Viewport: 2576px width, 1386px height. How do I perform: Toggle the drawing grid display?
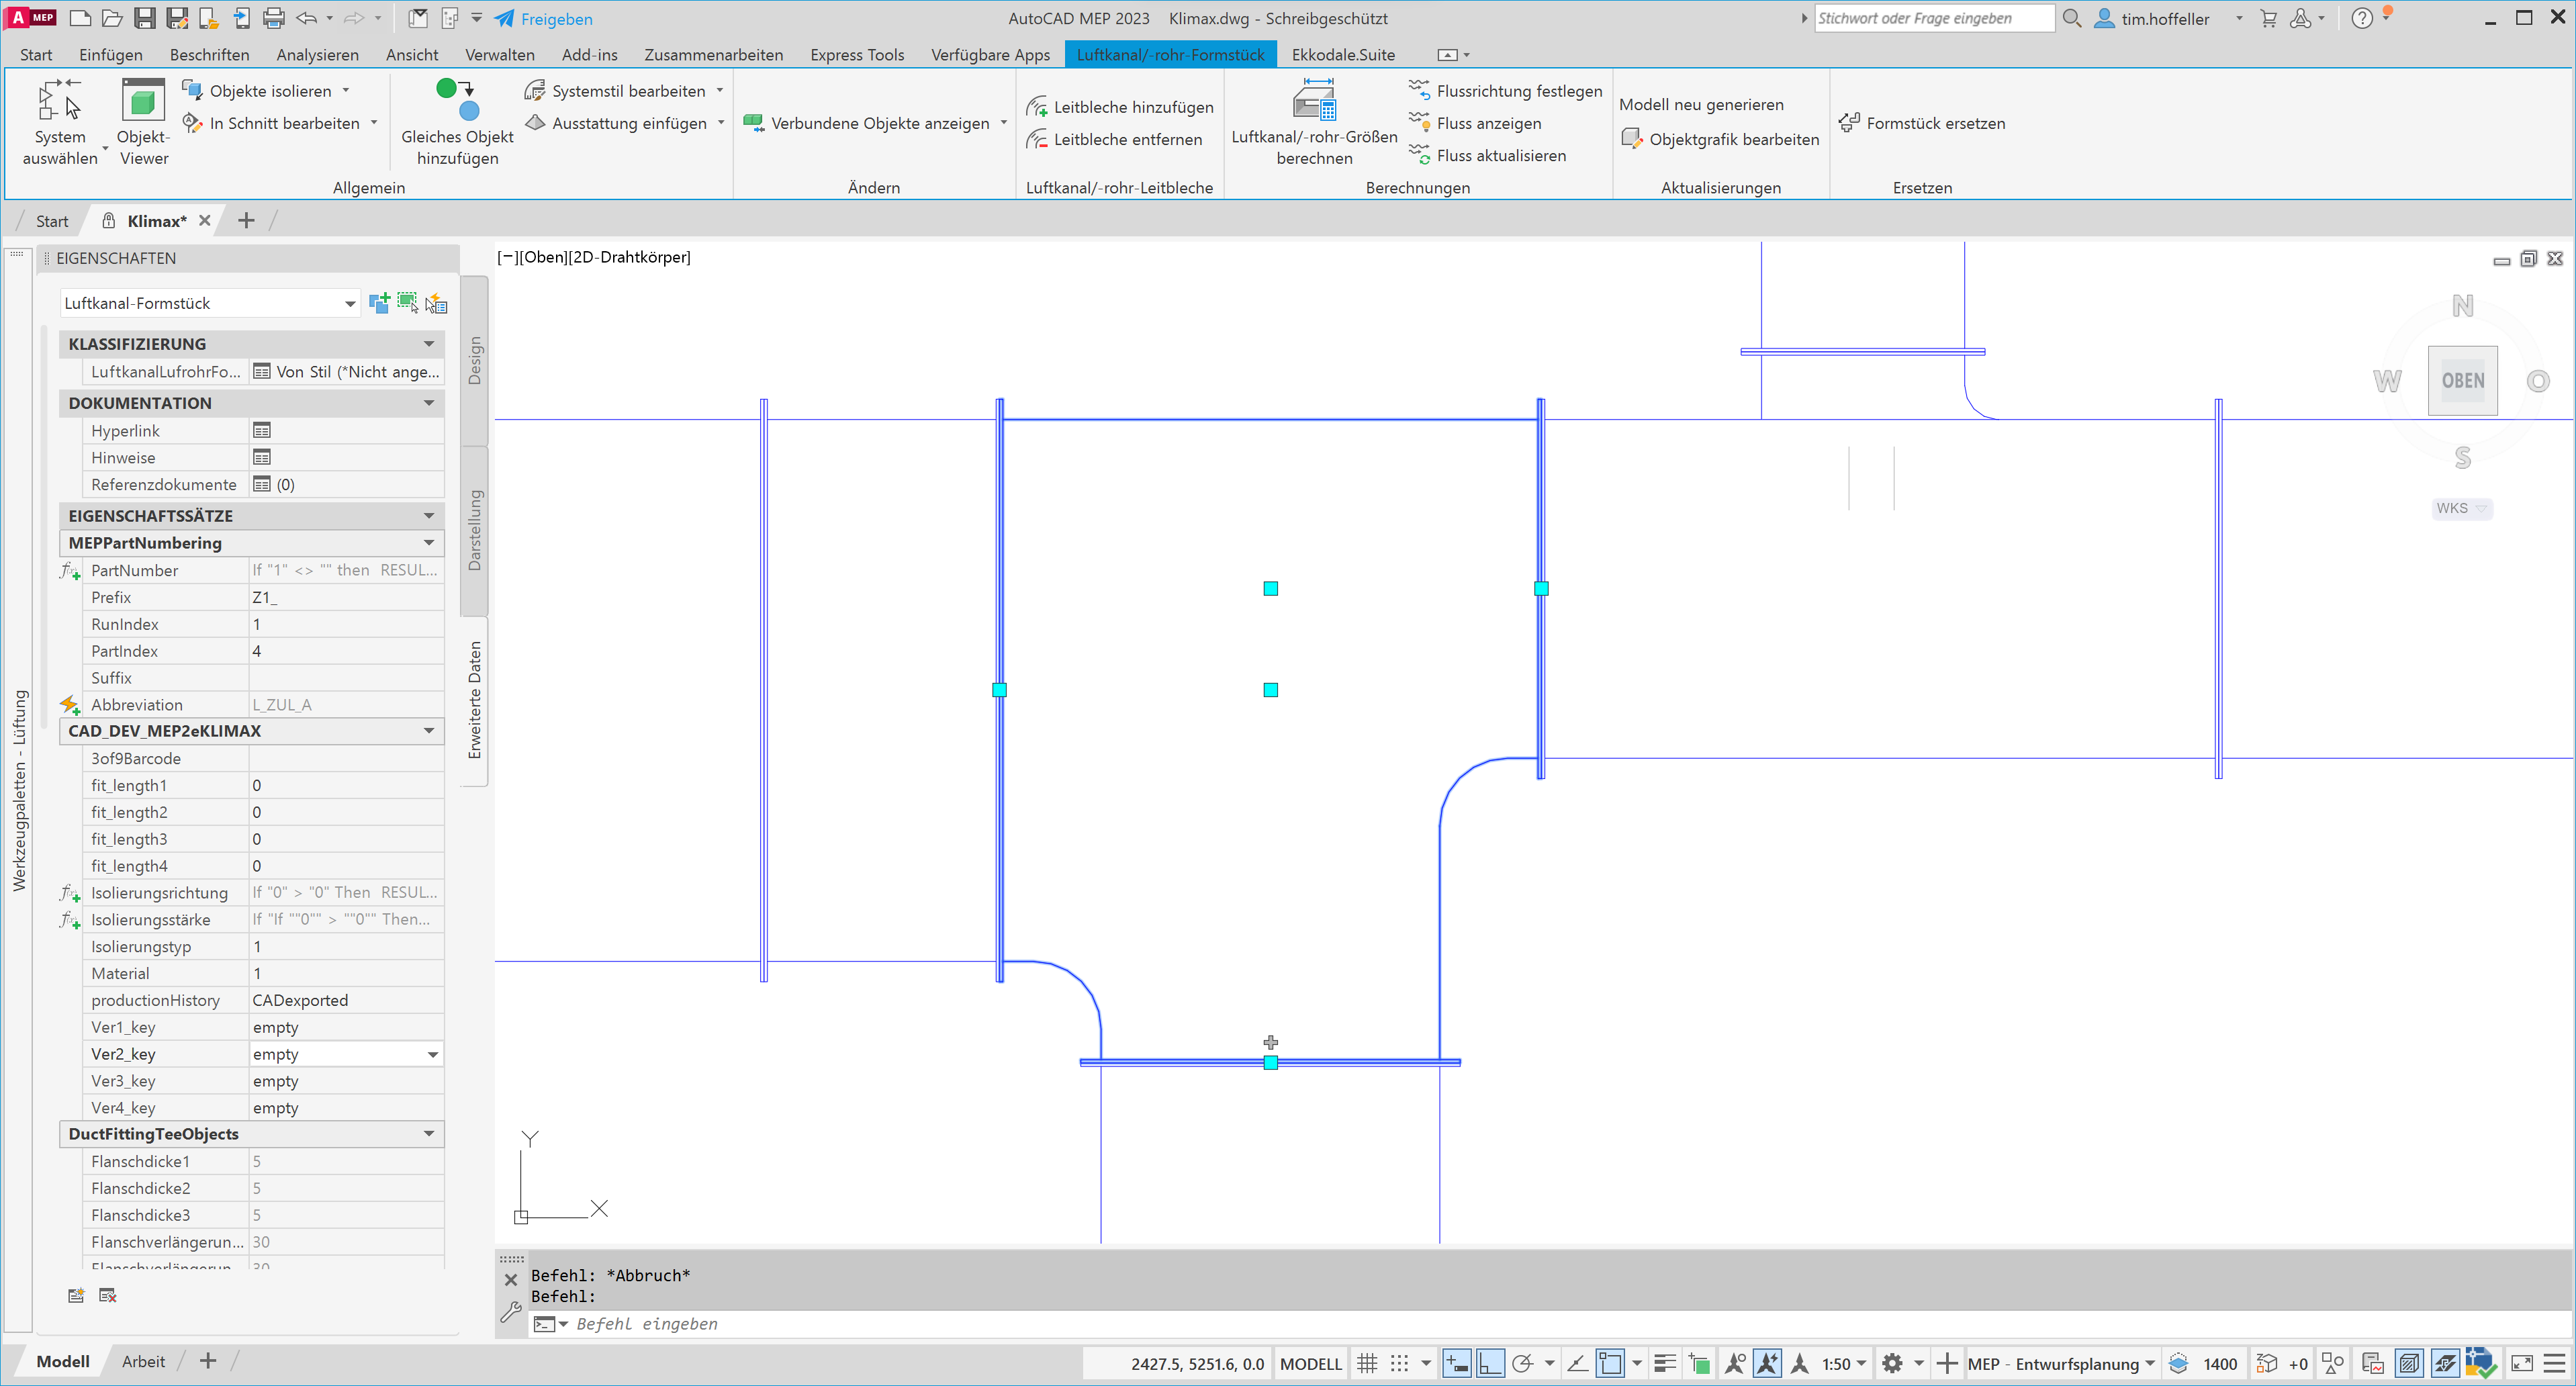point(1367,1363)
